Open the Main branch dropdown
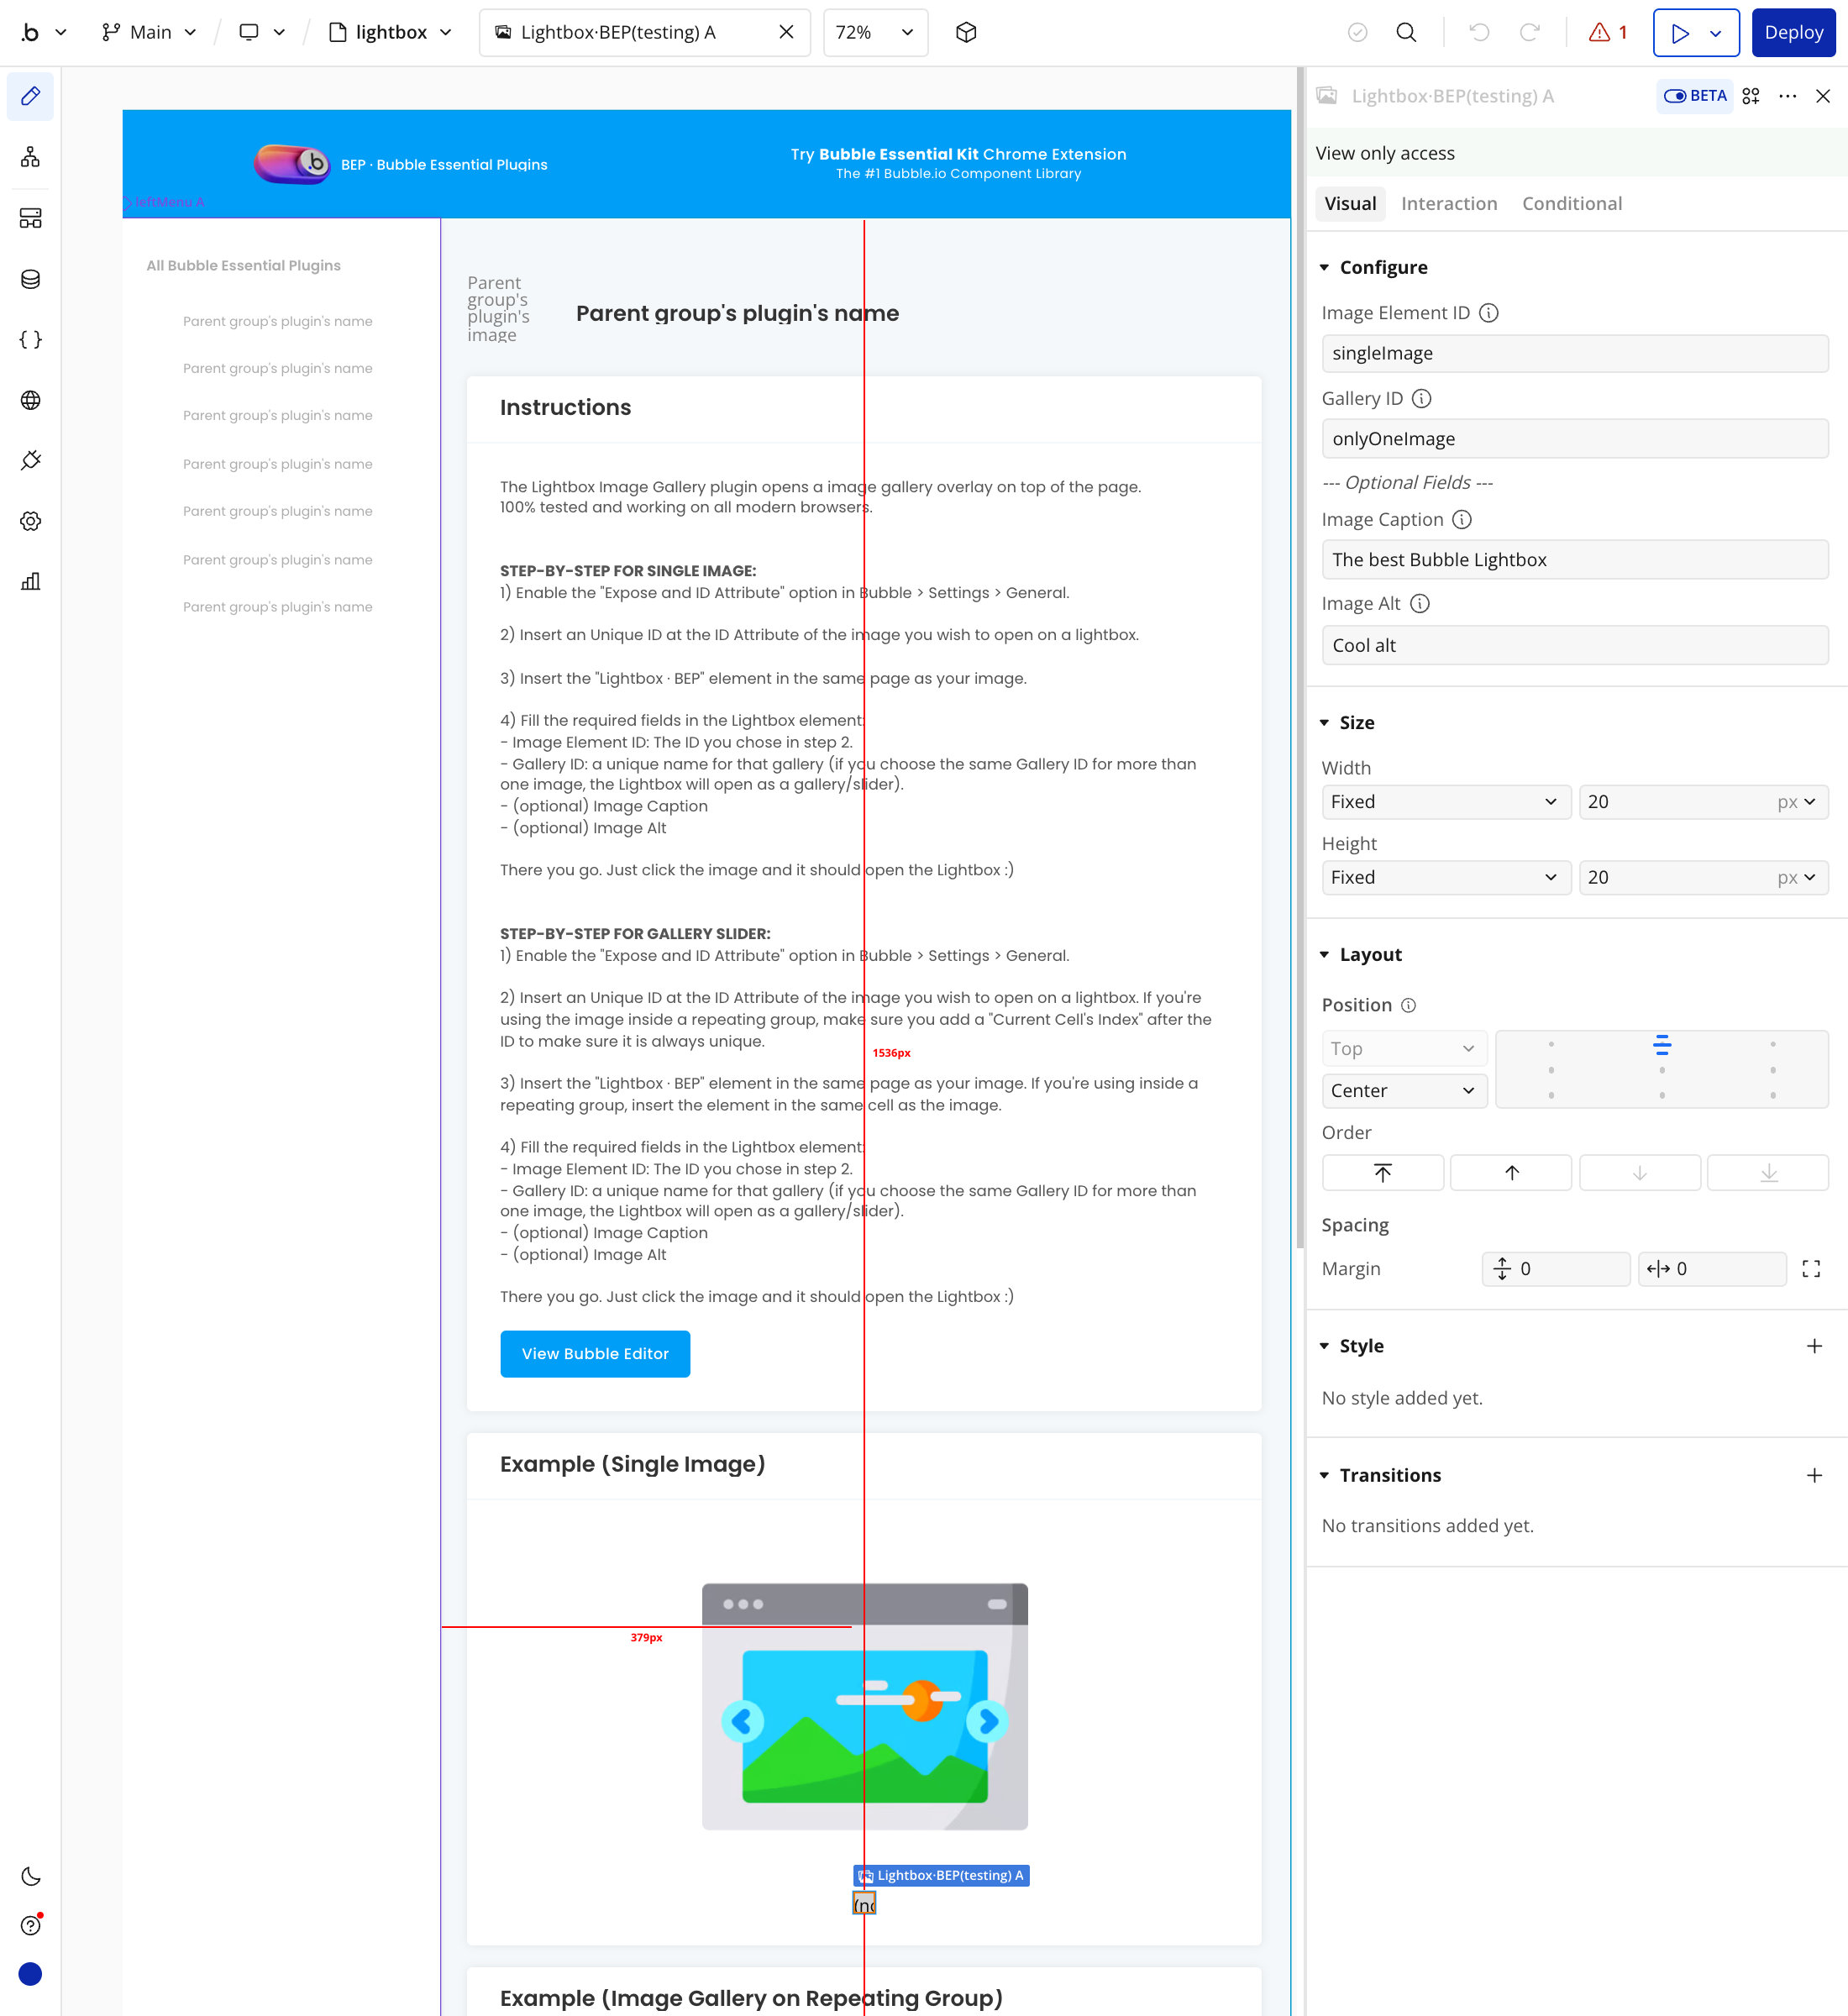Screen dimensions: 1848x2016 (x=149, y=32)
